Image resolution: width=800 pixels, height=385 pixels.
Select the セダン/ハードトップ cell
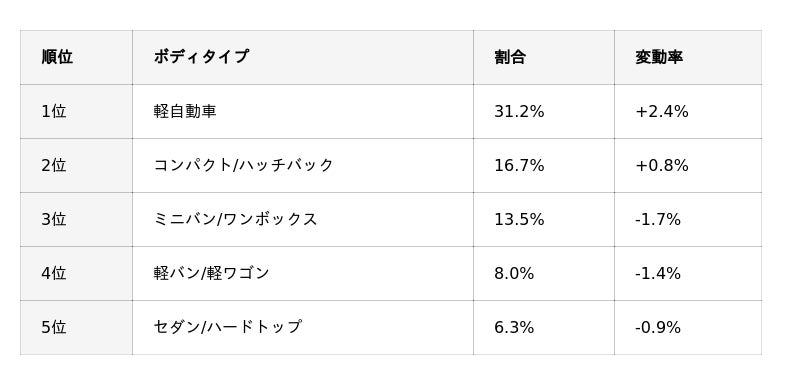tap(303, 327)
